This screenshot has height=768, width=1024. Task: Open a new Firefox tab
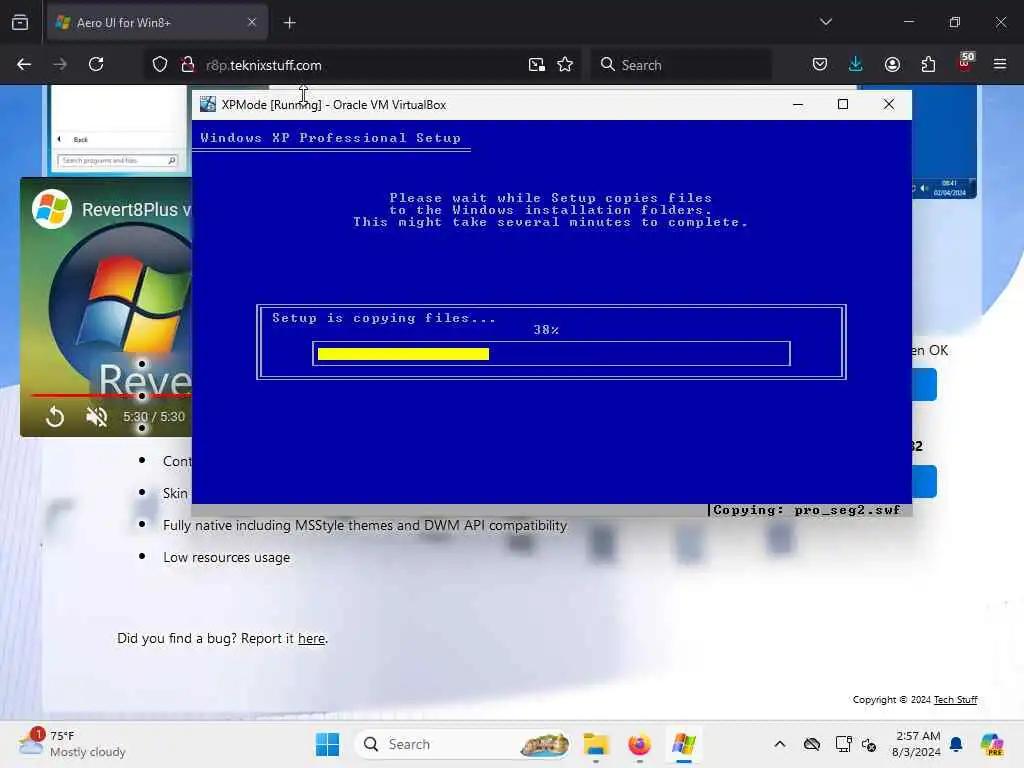289,23
